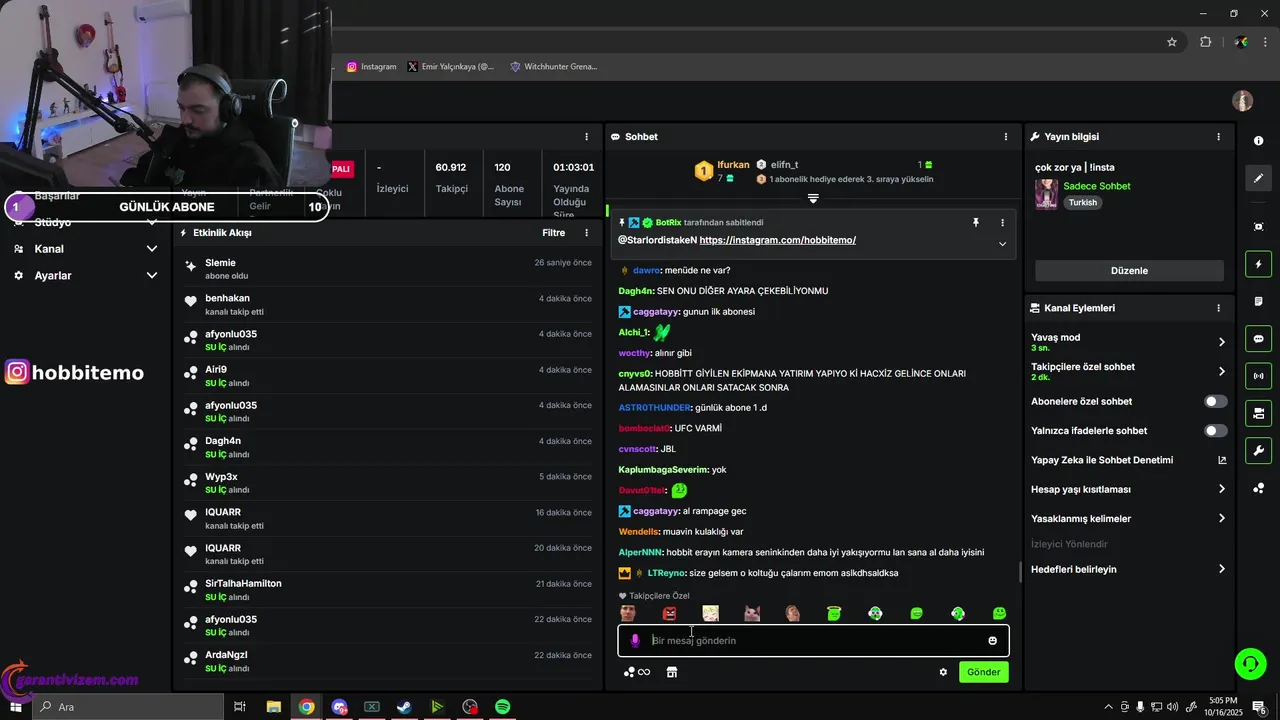Click the Windows taskbar search box

[128, 707]
